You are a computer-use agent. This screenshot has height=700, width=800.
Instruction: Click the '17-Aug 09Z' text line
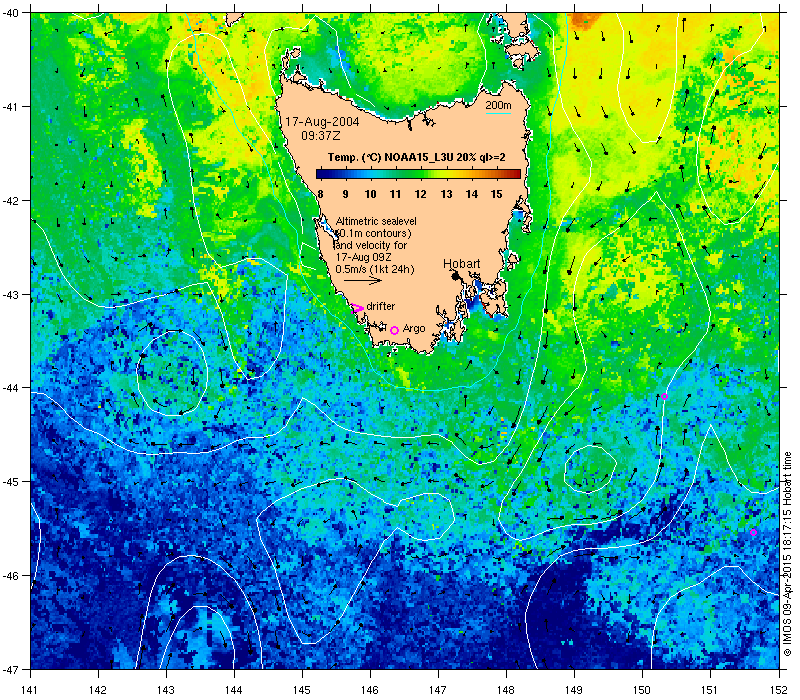pyautogui.click(x=363, y=257)
